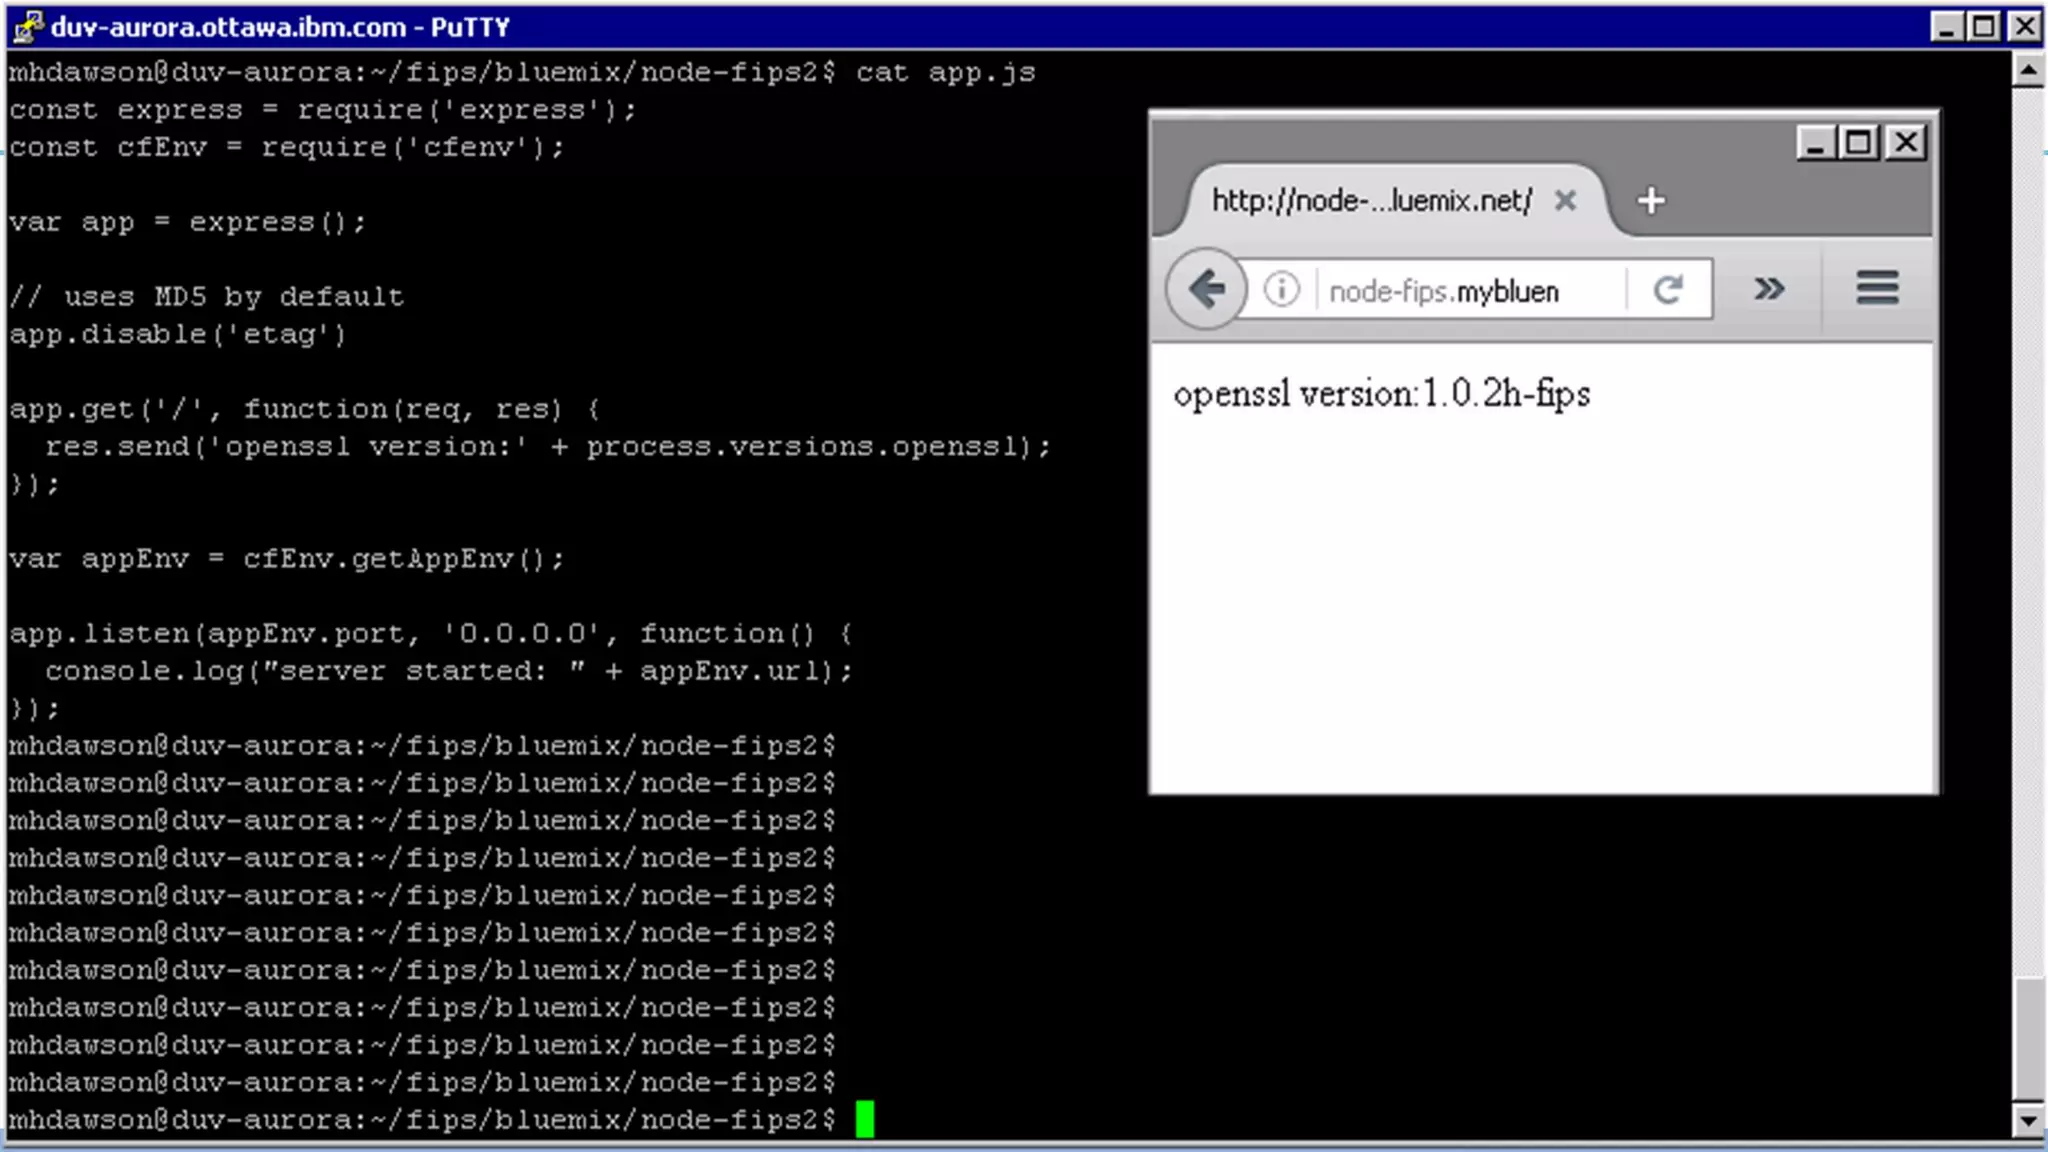Viewport: 2048px width, 1152px height.
Task: Click the browser back arrow button
Action: pos(1207,290)
